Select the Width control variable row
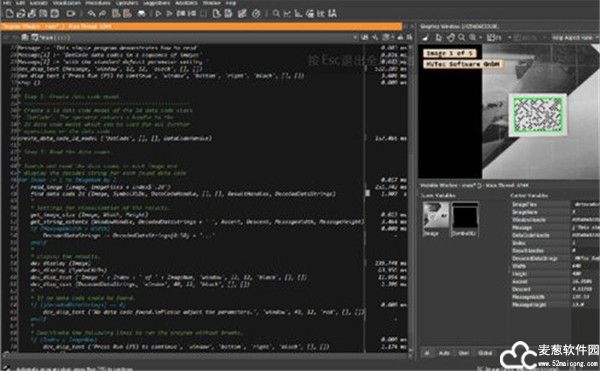Screen dimensions: 600x371 555,266
